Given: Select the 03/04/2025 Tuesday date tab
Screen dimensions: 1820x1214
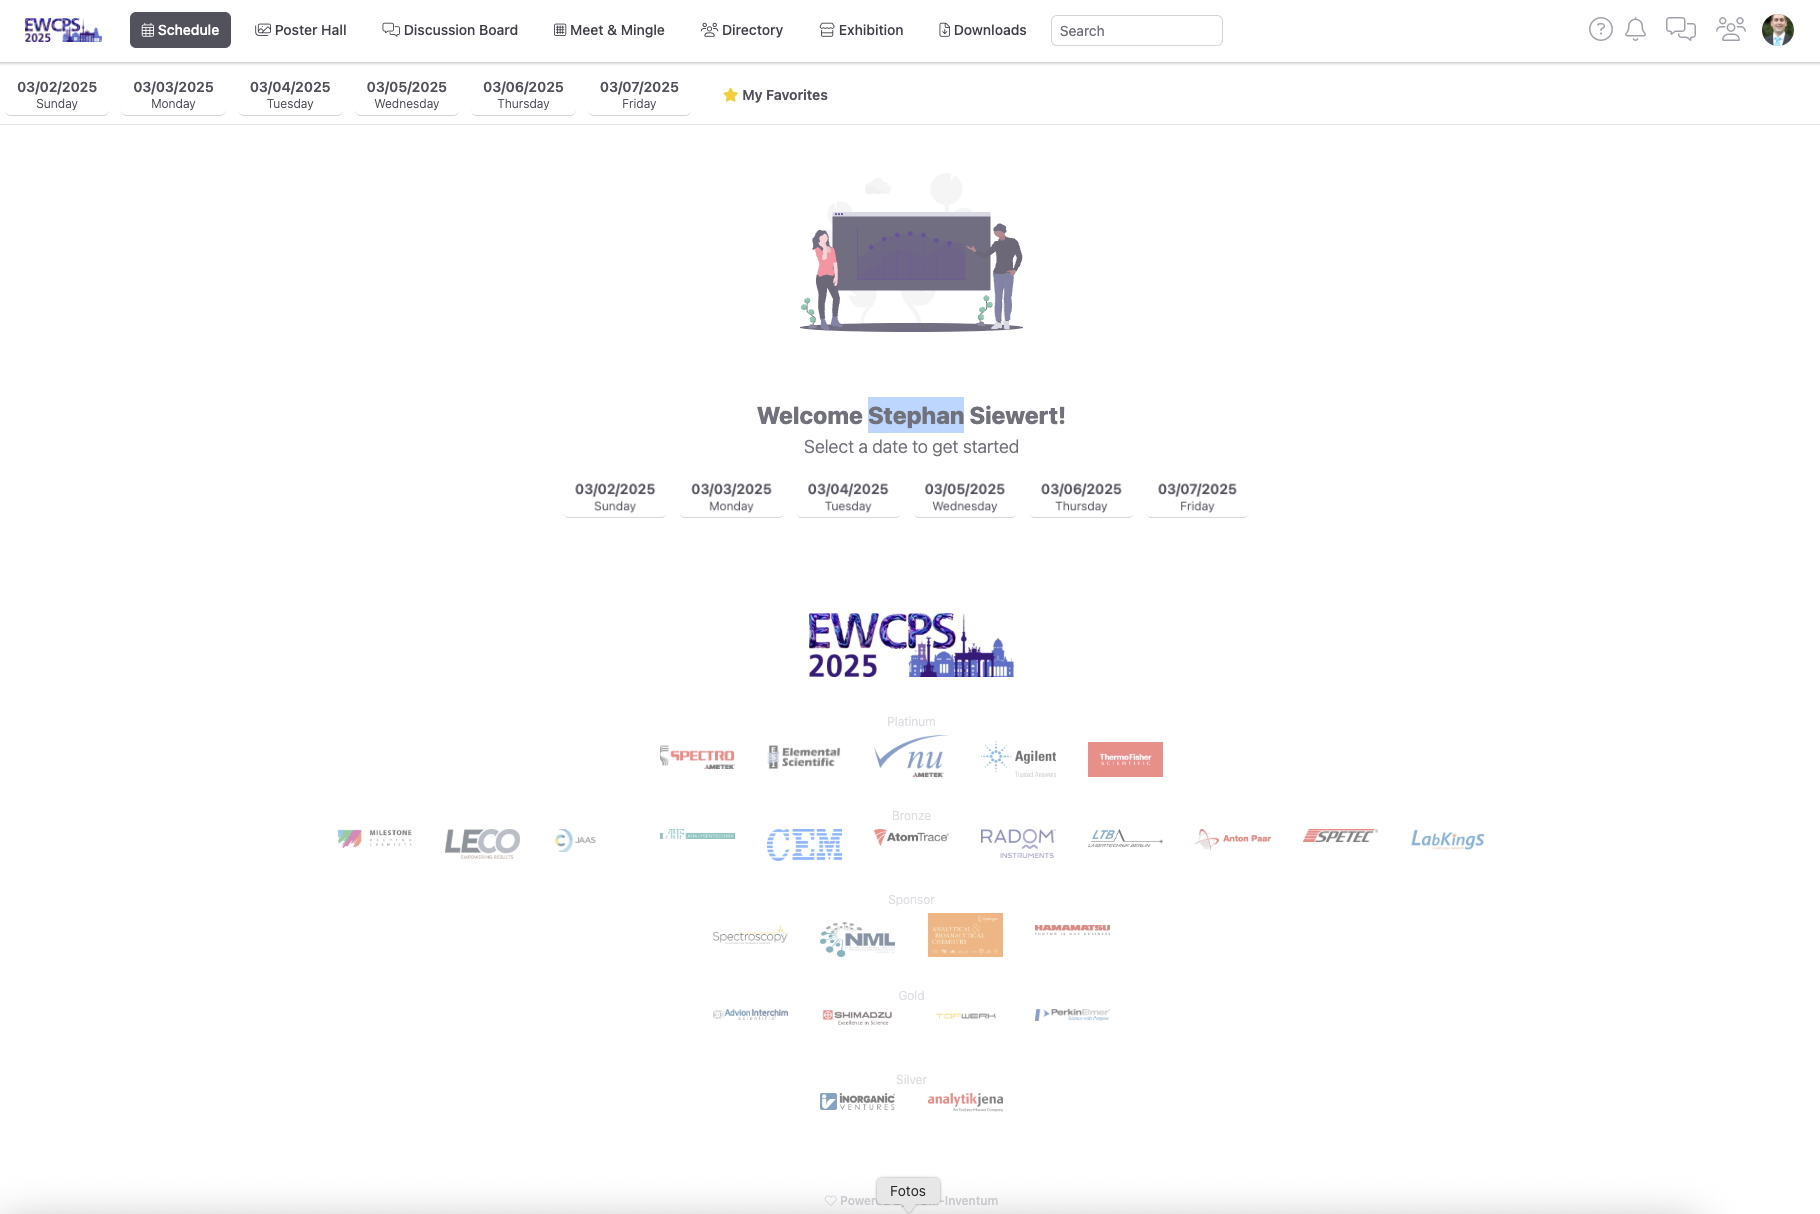Looking at the screenshot, I should [290, 93].
